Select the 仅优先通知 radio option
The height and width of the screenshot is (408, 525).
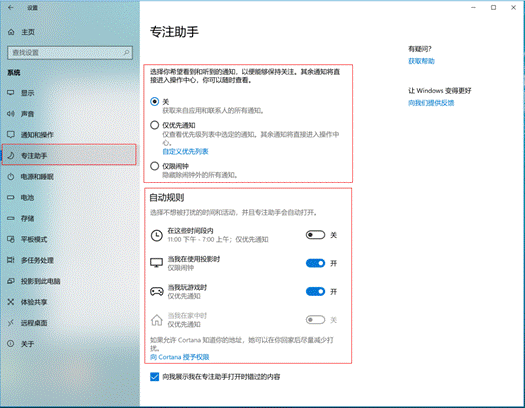coord(154,125)
